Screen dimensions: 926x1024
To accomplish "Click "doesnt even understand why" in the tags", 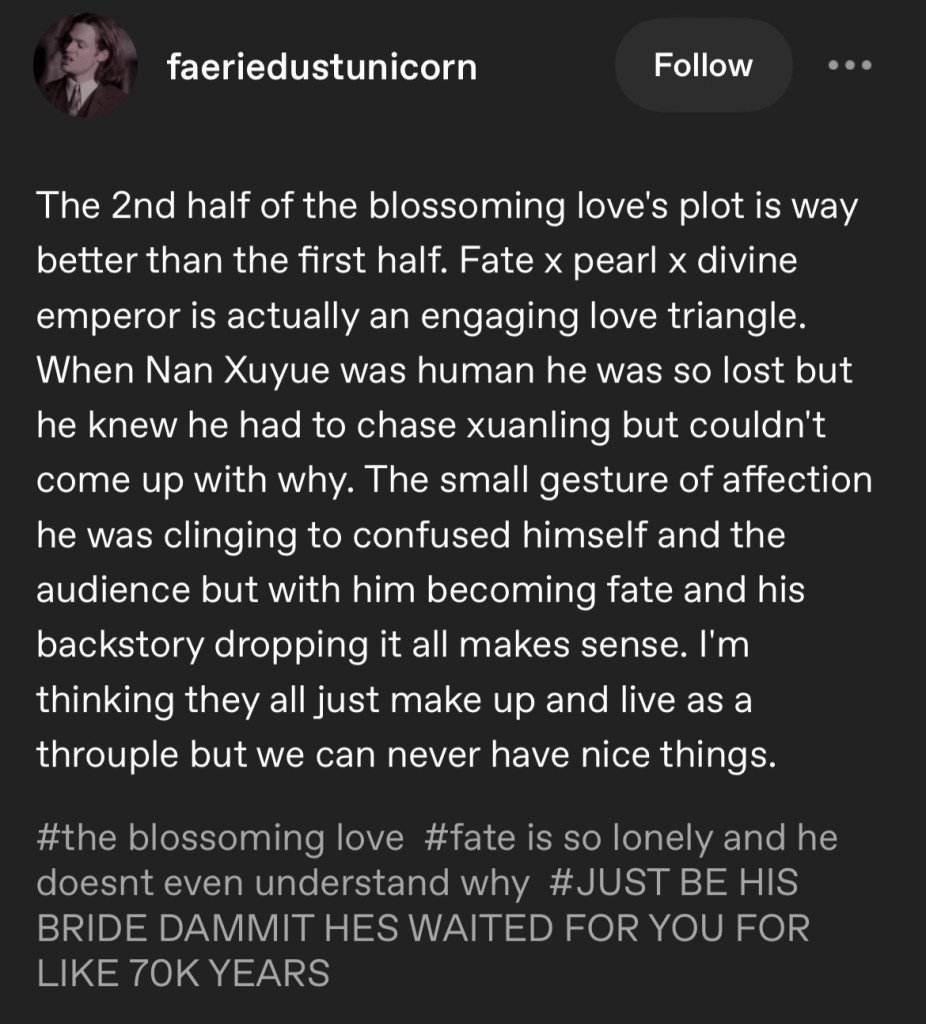I will [281, 884].
